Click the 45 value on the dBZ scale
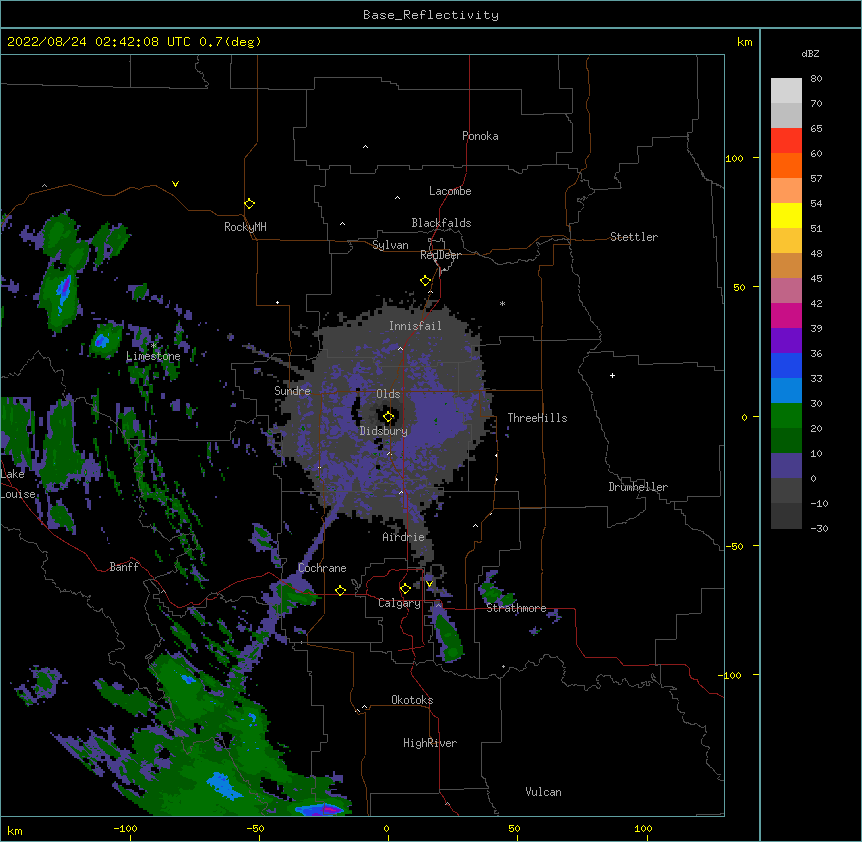Viewport: 862px width, 842px height. click(x=816, y=279)
